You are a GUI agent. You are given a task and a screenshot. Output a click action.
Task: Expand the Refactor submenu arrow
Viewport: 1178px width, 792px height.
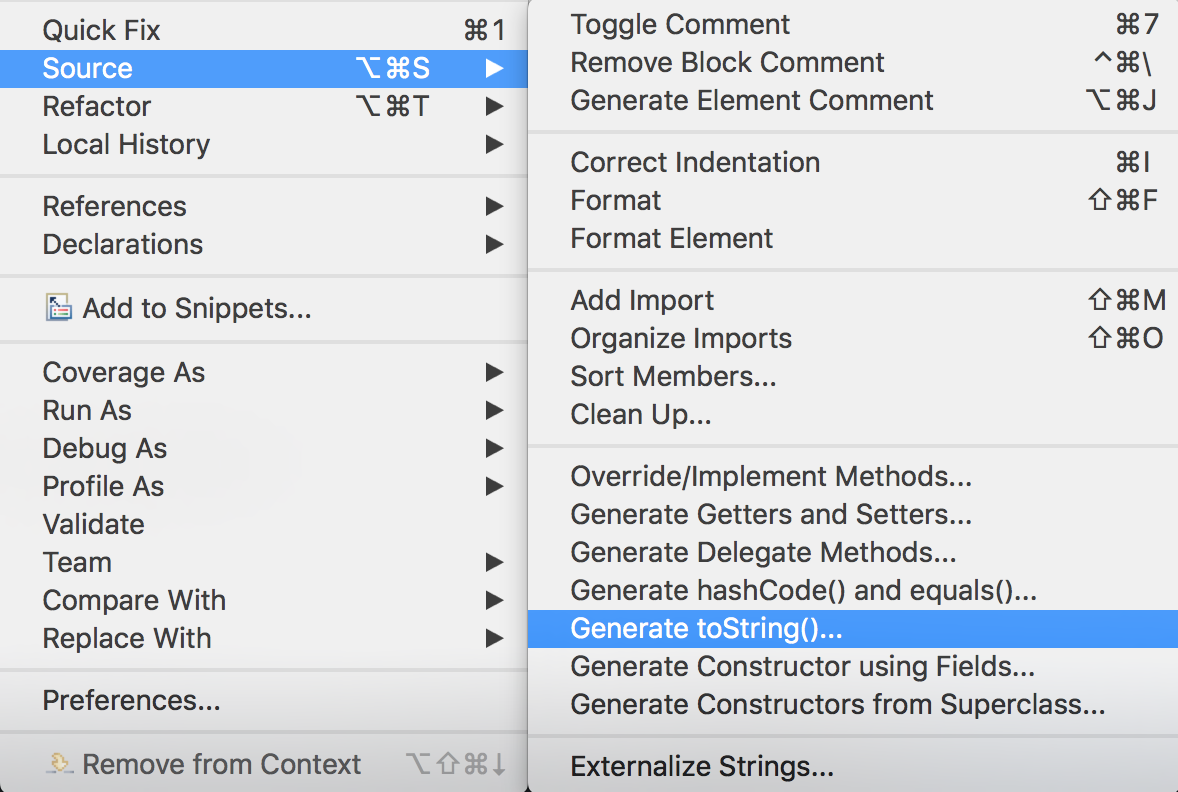[x=495, y=106]
